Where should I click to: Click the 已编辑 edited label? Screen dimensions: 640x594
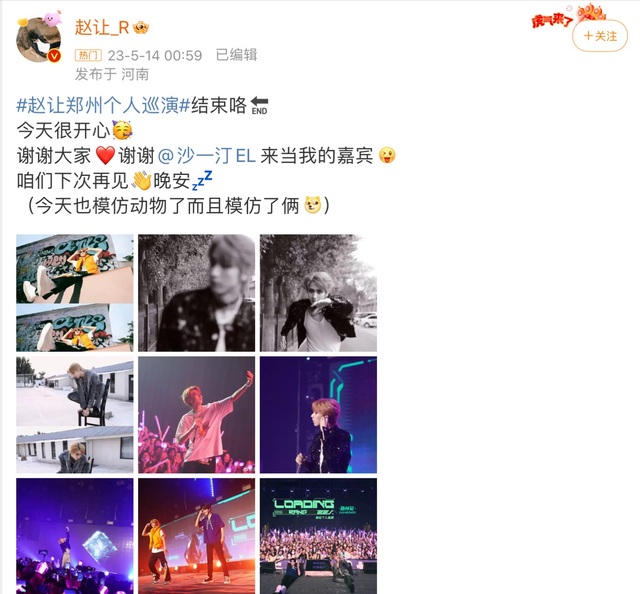236,55
